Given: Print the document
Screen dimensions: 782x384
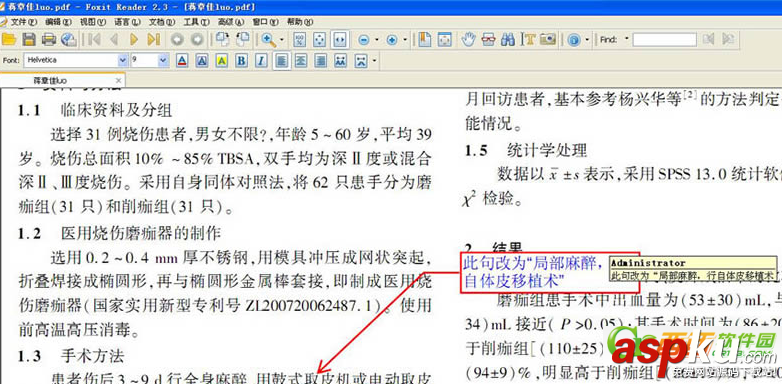Looking at the screenshot, I should click(x=49, y=40).
